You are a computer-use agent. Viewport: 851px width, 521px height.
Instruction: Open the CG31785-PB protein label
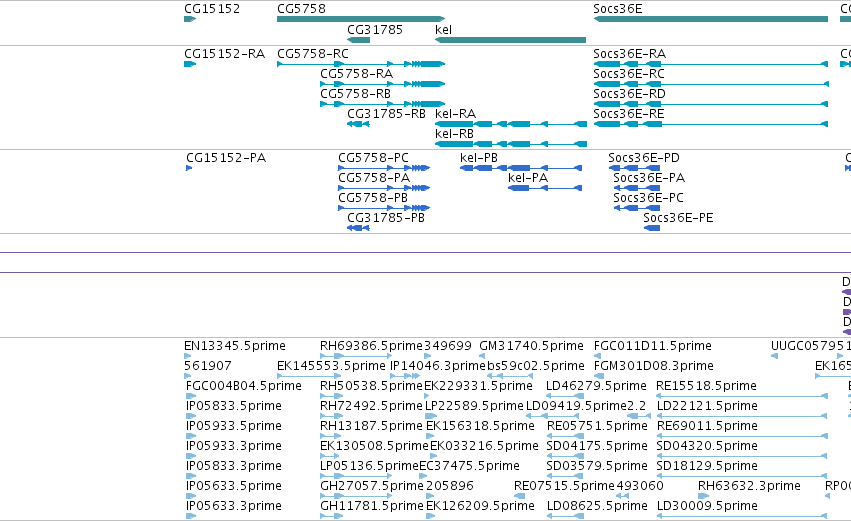coord(386,218)
